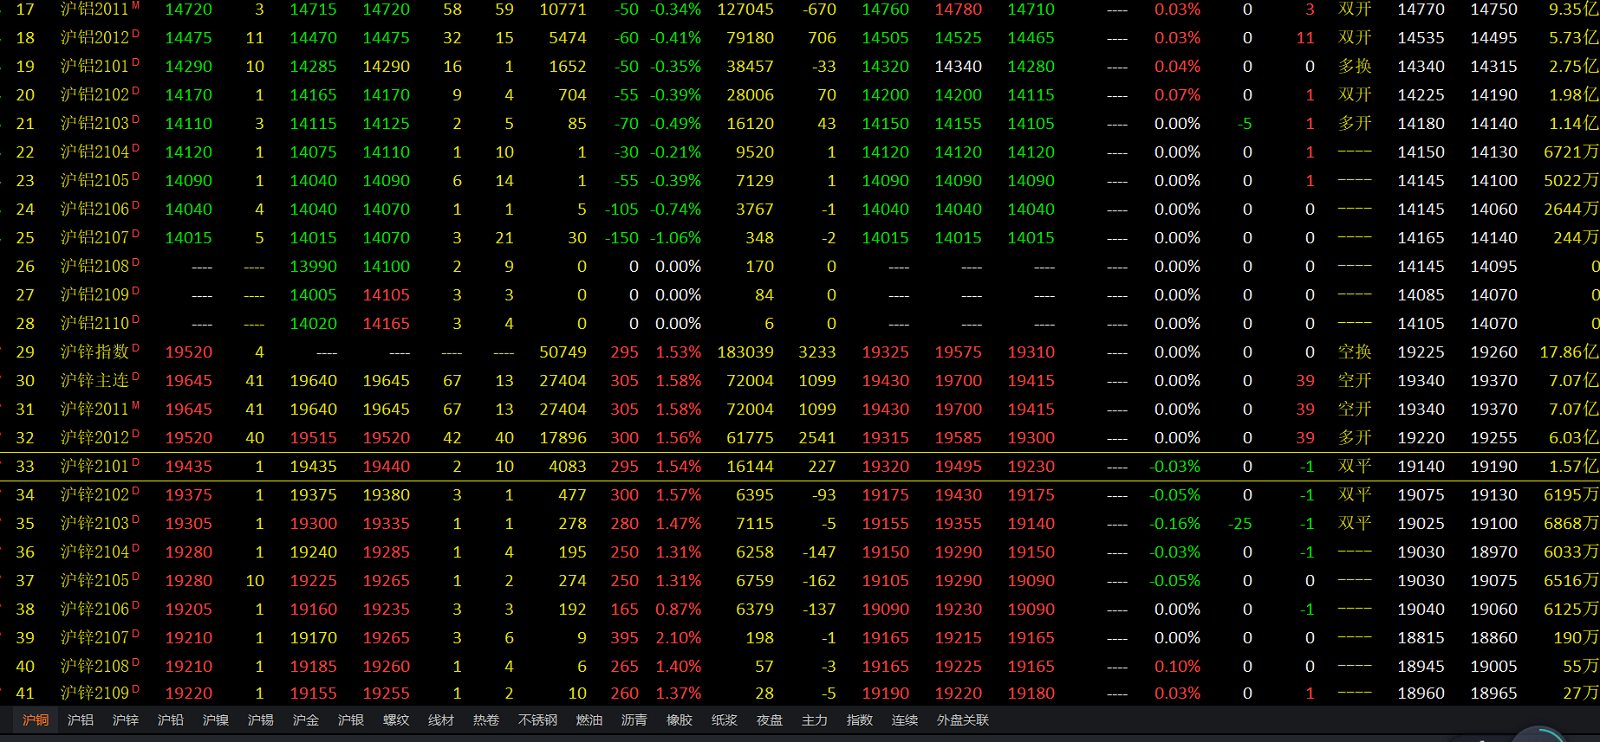Select the 沪铝2107 contract row

pyautogui.click(x=95, y=238)
